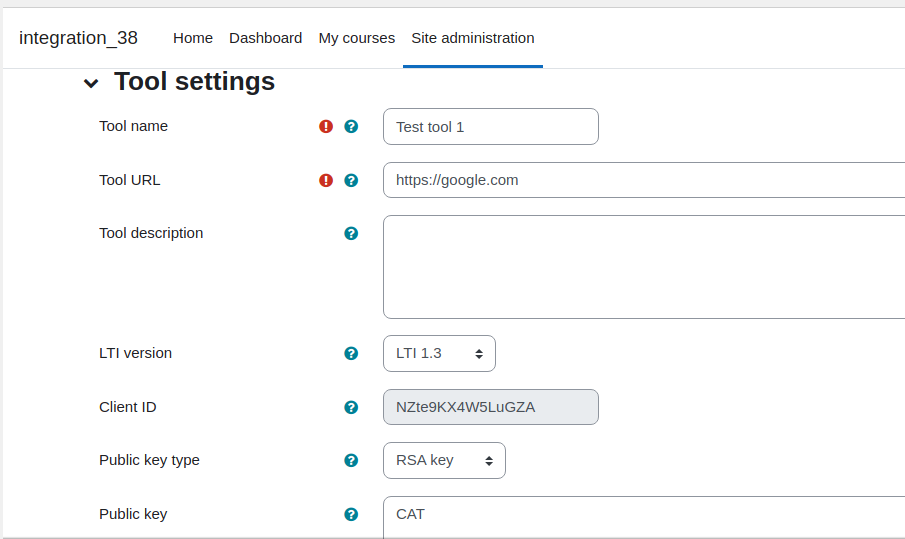Click the required icon next to Tool name

(x=326, y=126)
